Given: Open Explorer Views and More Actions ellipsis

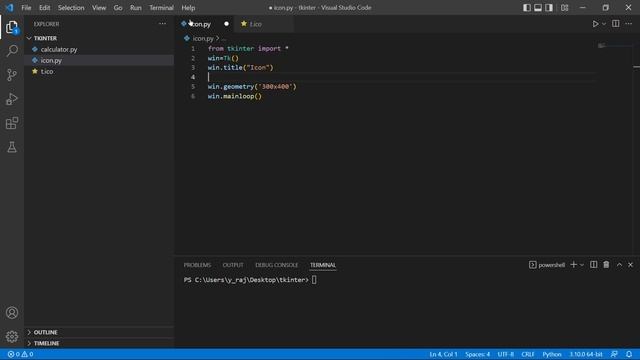Looking at the screenshot, I should click(162, 24).
